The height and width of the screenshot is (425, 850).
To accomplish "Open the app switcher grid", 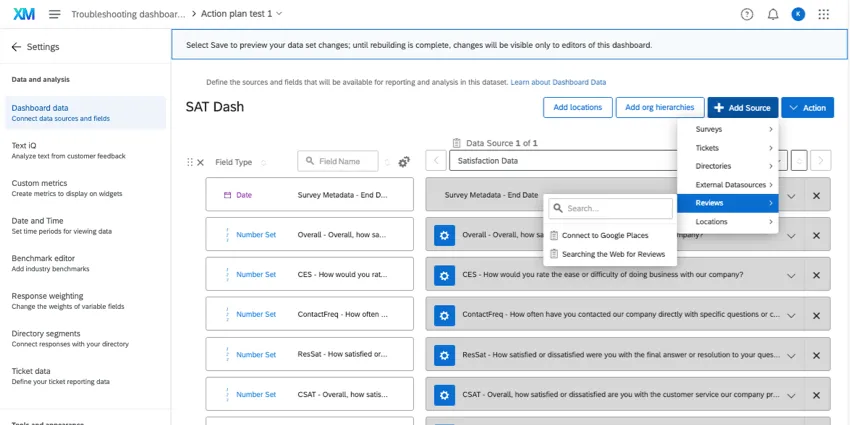I will pos(823,14).
